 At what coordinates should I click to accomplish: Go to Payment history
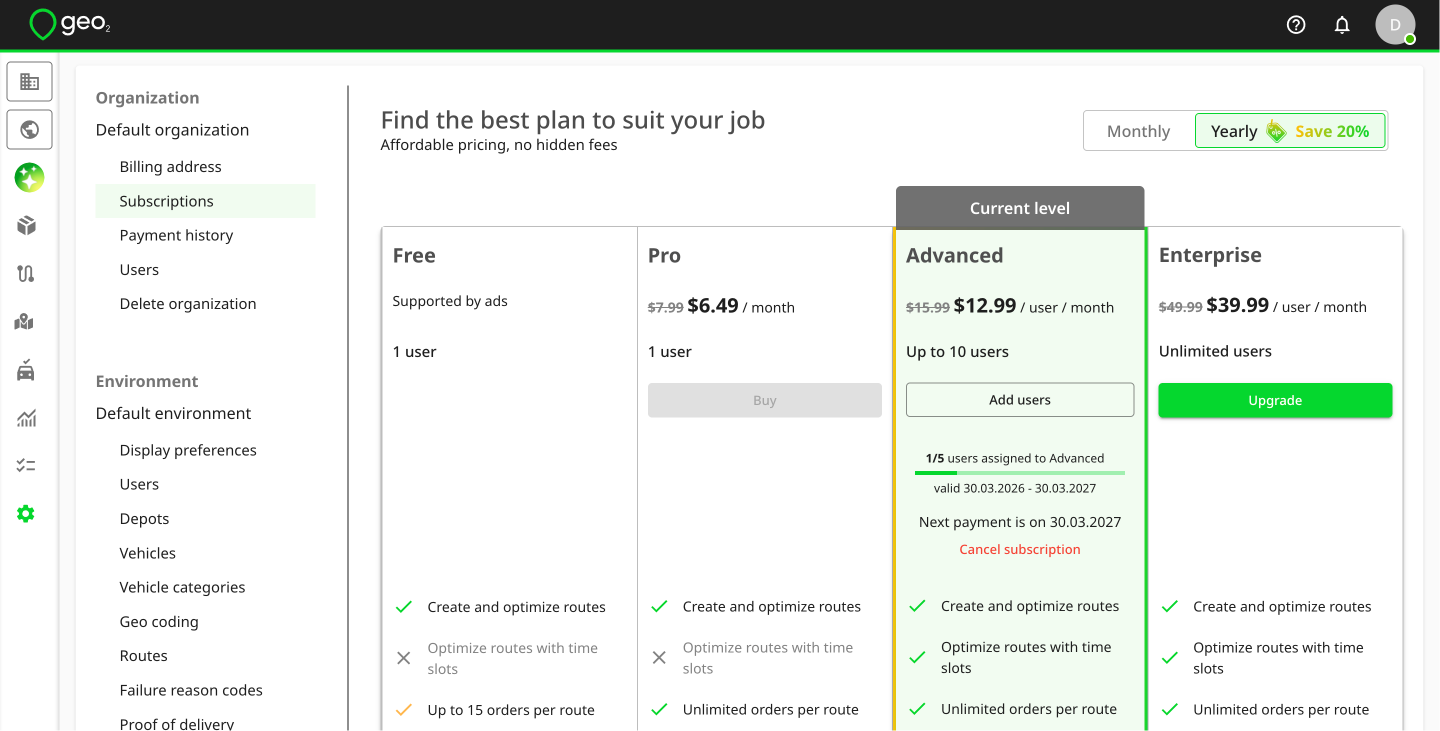click(x=176, y=235)
